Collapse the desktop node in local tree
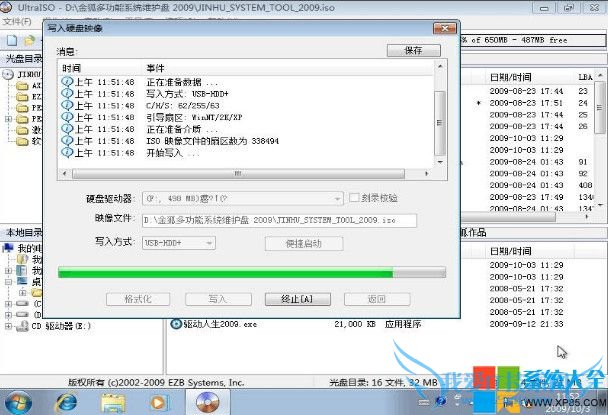This screenshot has height=415, width=609. (8, 281)
